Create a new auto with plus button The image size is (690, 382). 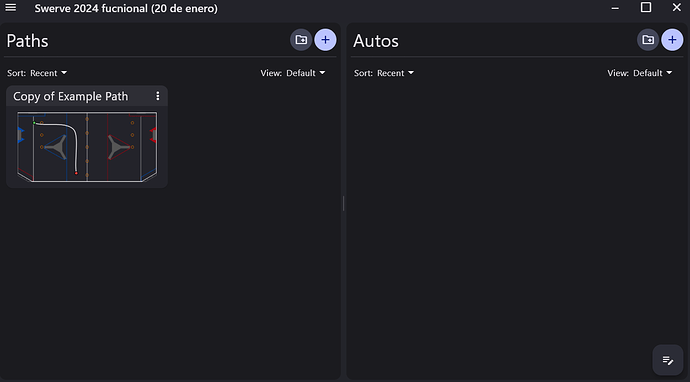click(x=672, y=40)
